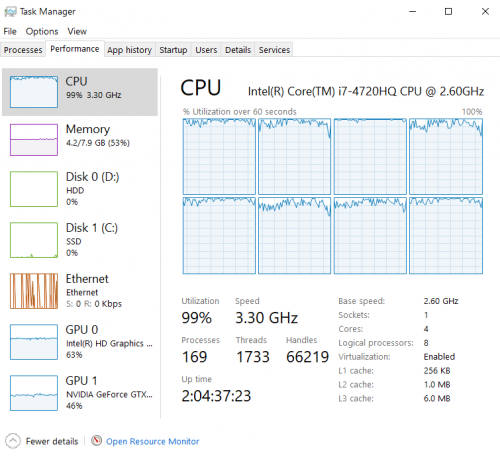Select the Ethernet entry label in sidebar
Viewport: 500px width, 457px height.
(87, 279)
